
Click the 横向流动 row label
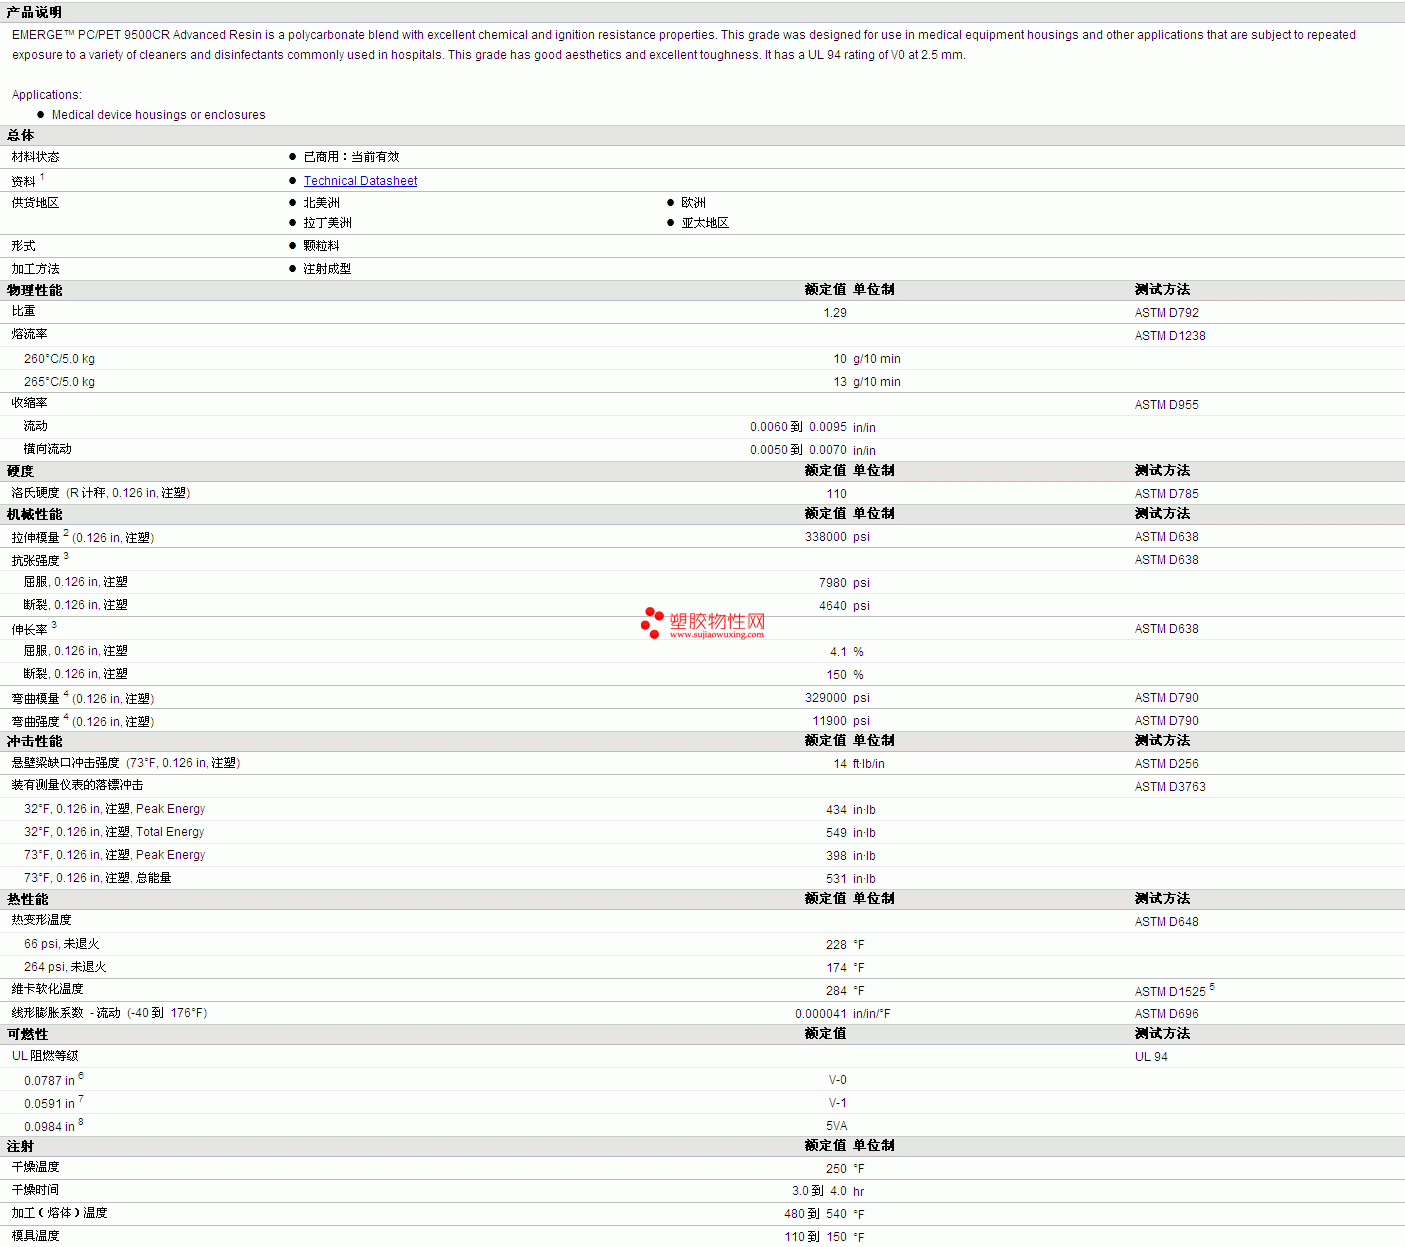click(x=47, y=449)
